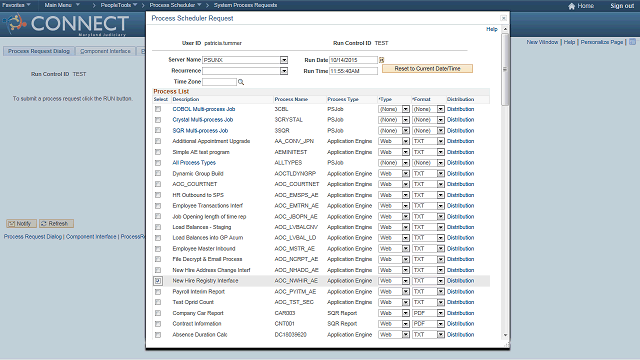Tick the Dynamic Group Build checkbox
Screen dimensions: 640x360
[x=158, y=173]
